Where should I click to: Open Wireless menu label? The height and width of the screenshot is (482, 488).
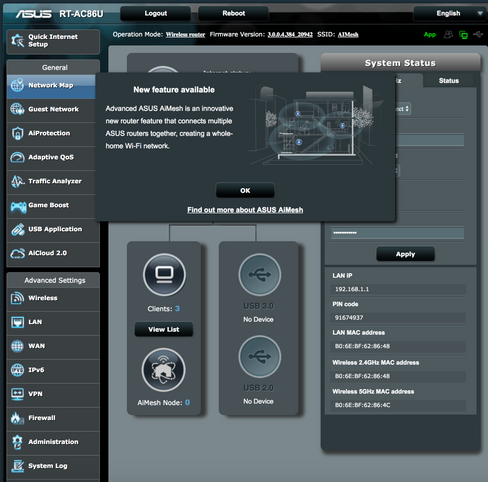click(43, 298)
